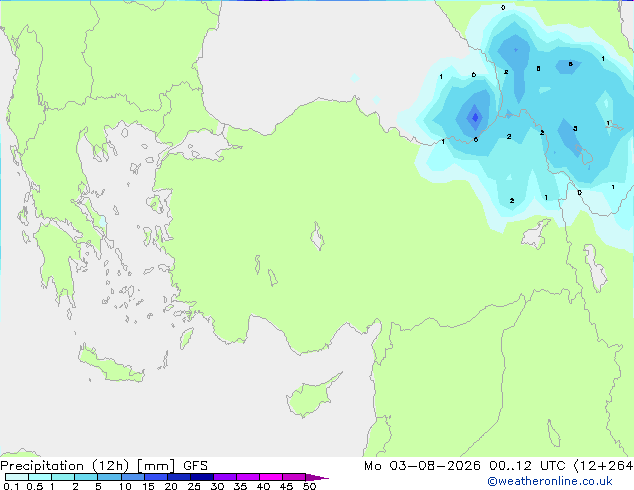Click the legend scale value '30'
The height and width of the screenshot is (490, 634).
point(217,486)
